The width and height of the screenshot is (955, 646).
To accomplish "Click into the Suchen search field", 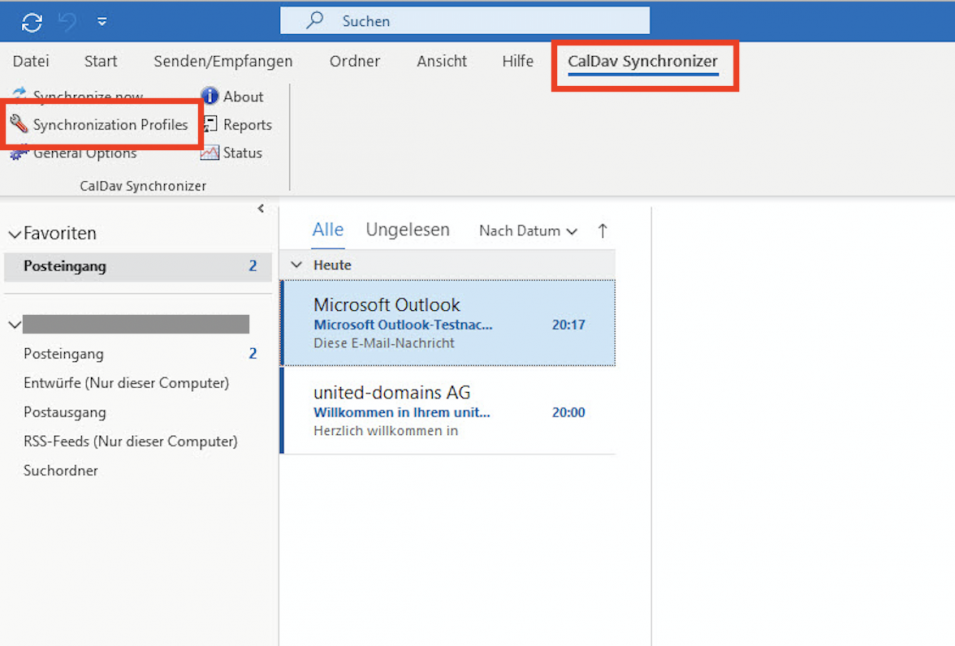I will pyautogui.click(x=480, y=21).
